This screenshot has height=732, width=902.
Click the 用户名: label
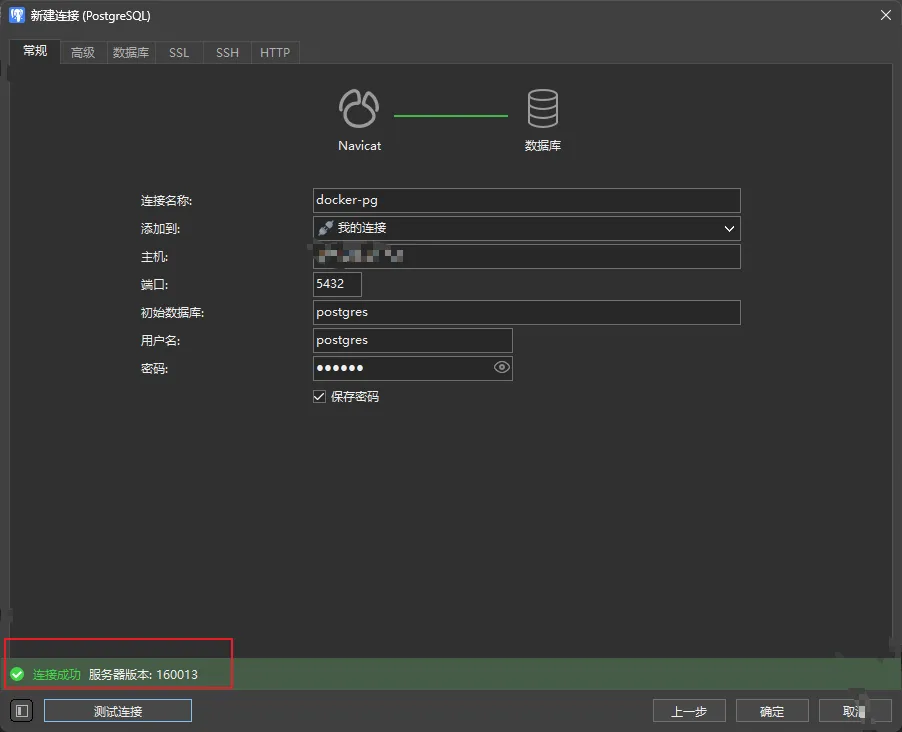160,341
